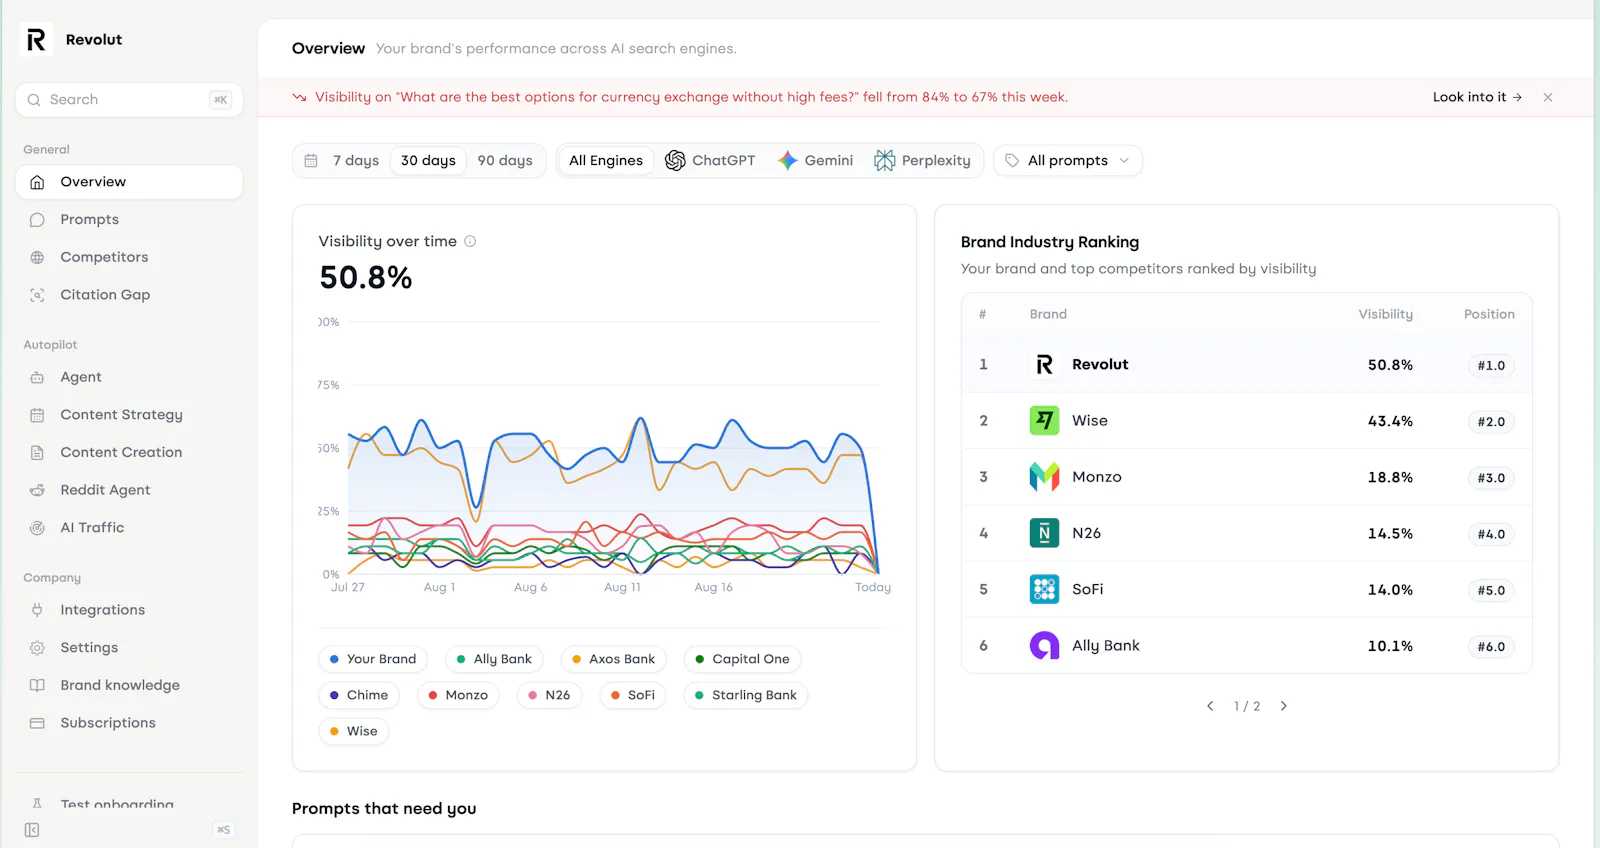
Task: Click the Revolut #1.0 position badge
Action: point(1491,366)
